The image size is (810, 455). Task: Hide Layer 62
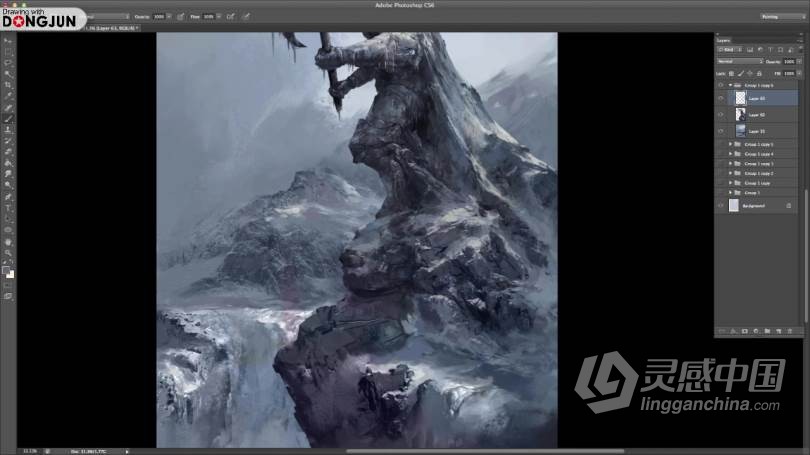(x=721, y=115)
